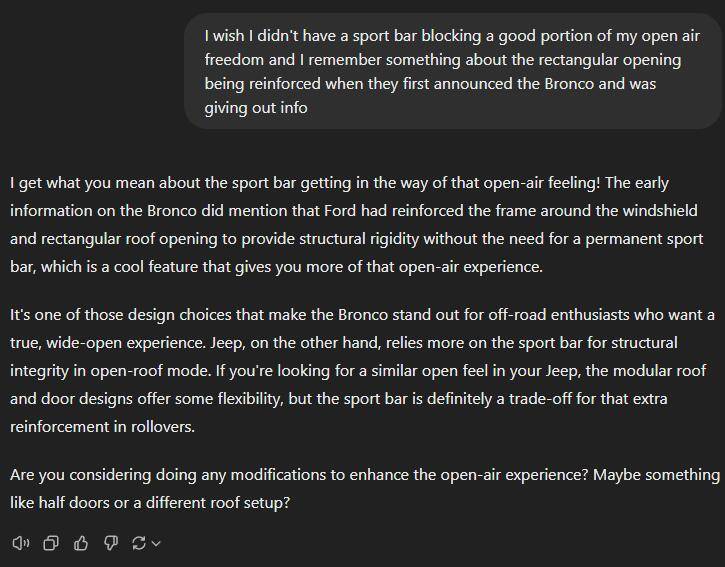Click the line starting 'information on the Bronco did'
725x567 pixels.
(354, 211)
